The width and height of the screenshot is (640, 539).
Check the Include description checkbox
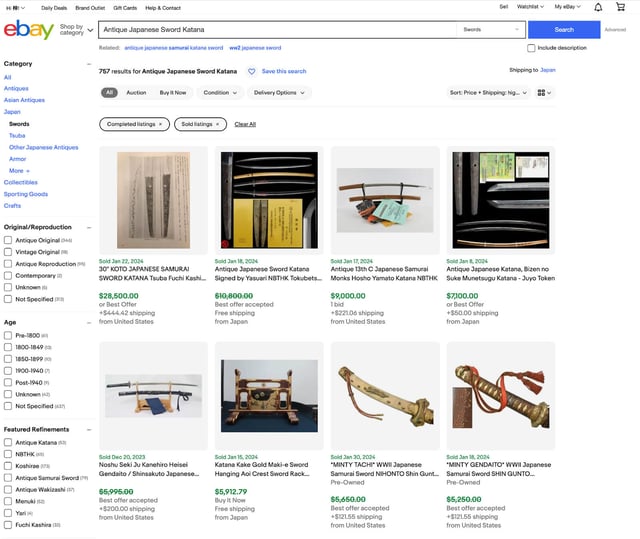[531, 48]
